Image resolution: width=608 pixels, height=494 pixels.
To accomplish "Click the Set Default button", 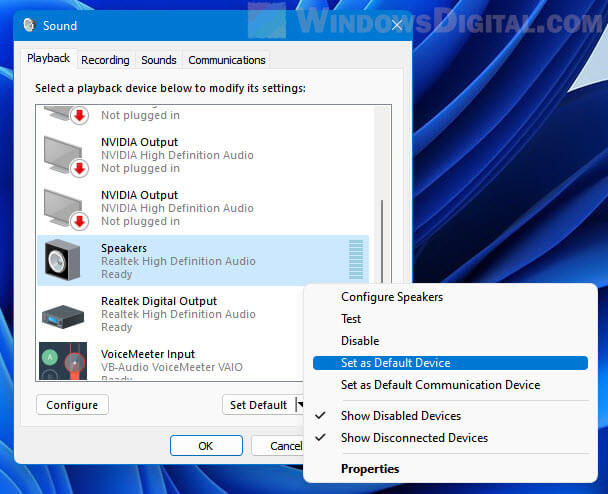I will click(x=258, y=405).
